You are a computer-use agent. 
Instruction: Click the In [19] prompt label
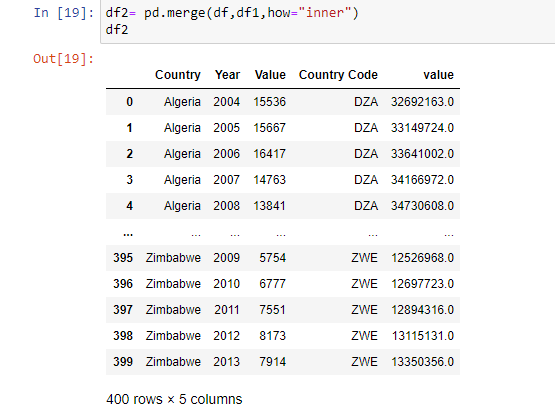64,13
